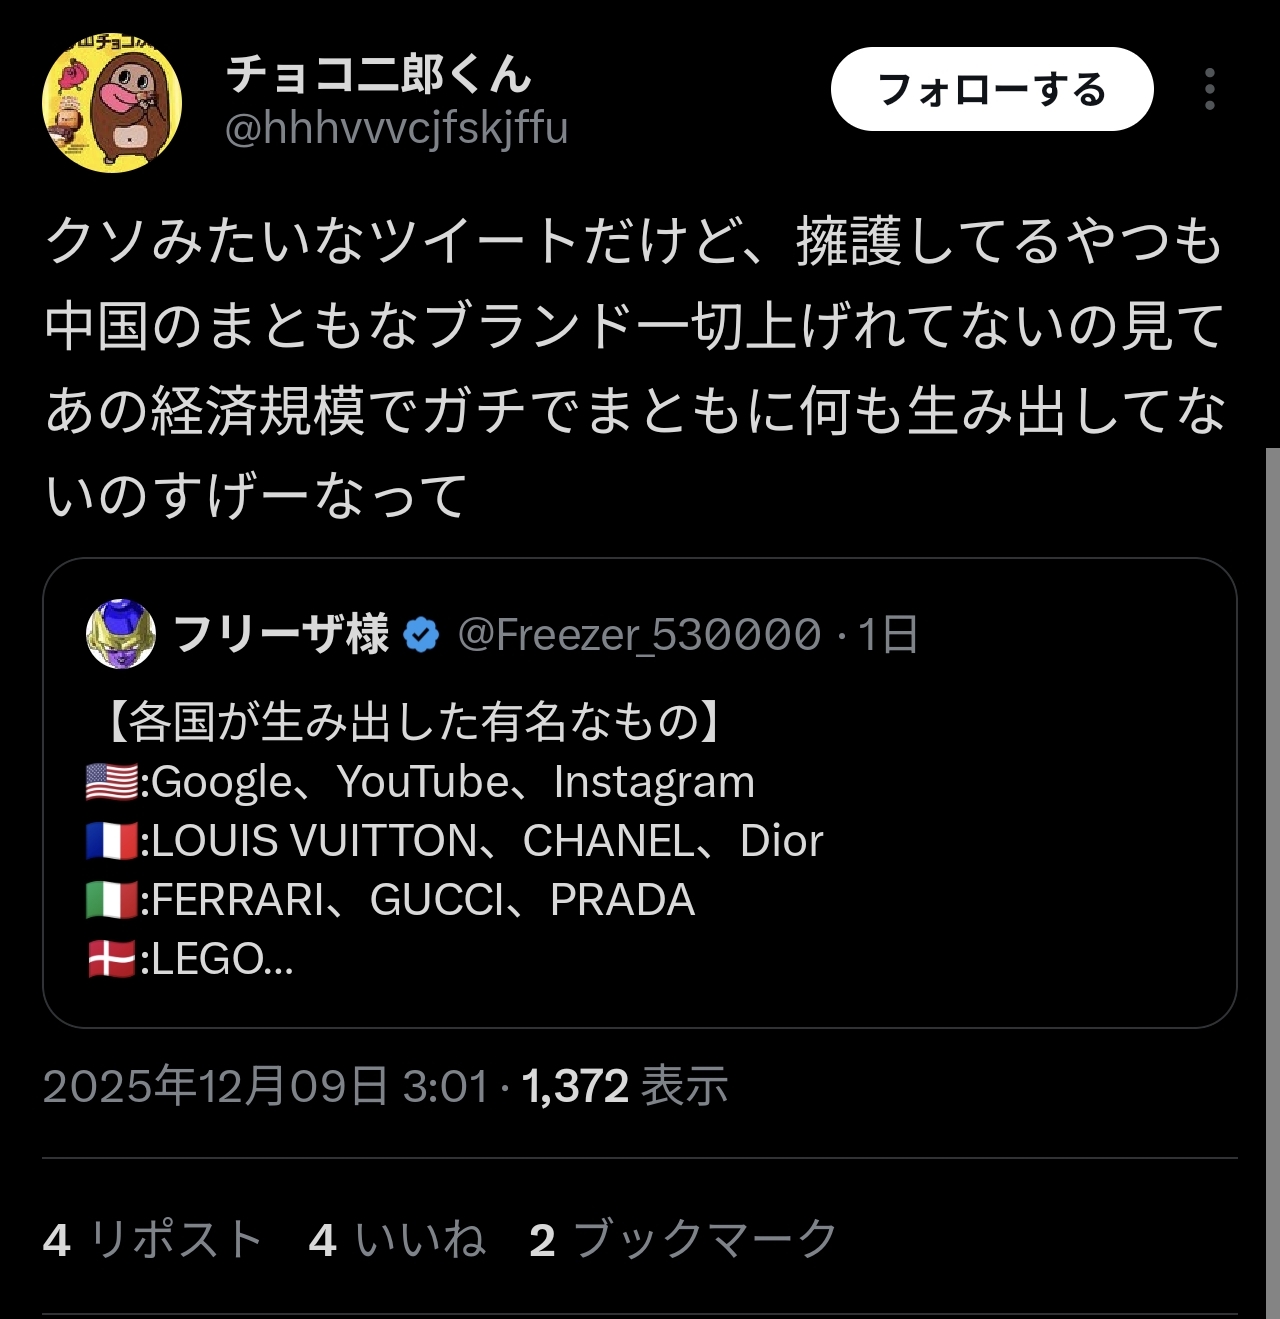
Task: Open the quoted tweet at the 【各国が生み出した有名なもの】 line
Action: [410, 722]
